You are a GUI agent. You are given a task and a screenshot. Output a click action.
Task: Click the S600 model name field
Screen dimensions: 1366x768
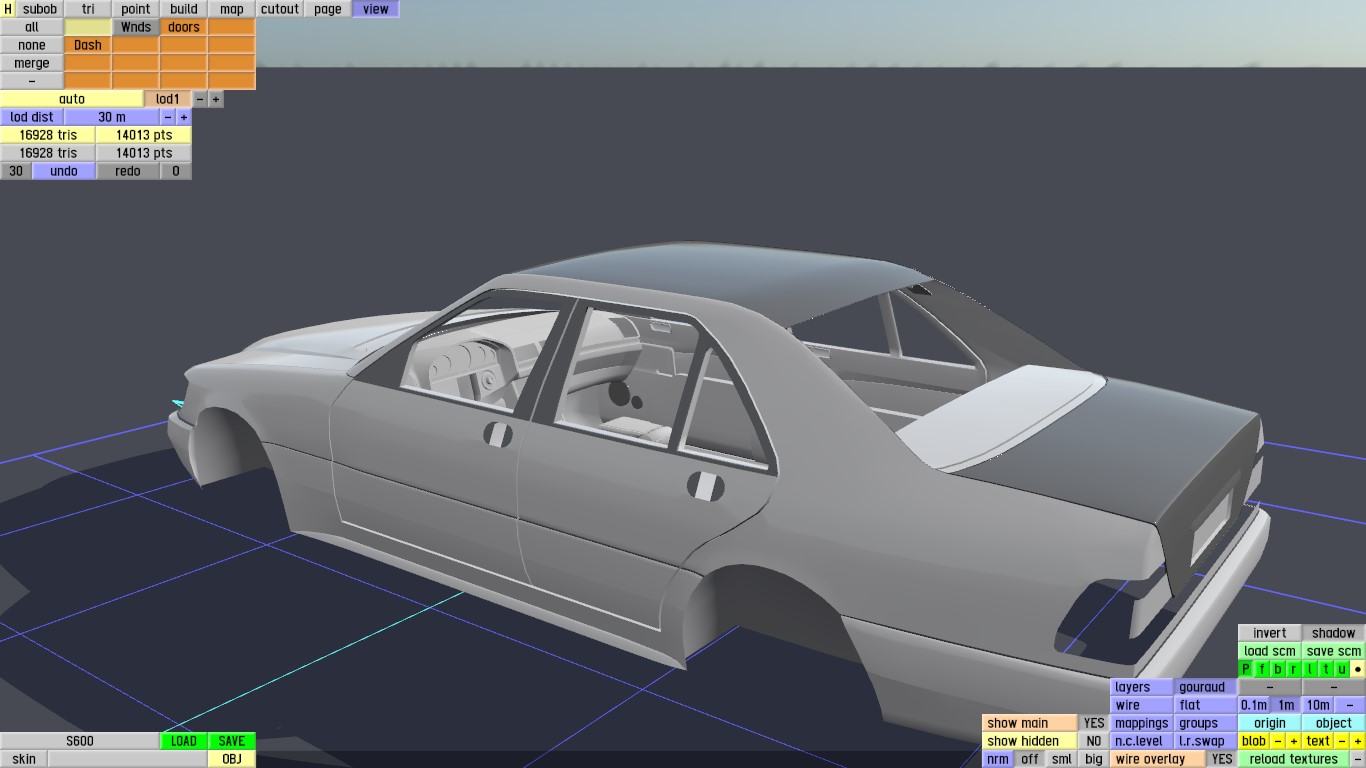coord(80,741)
